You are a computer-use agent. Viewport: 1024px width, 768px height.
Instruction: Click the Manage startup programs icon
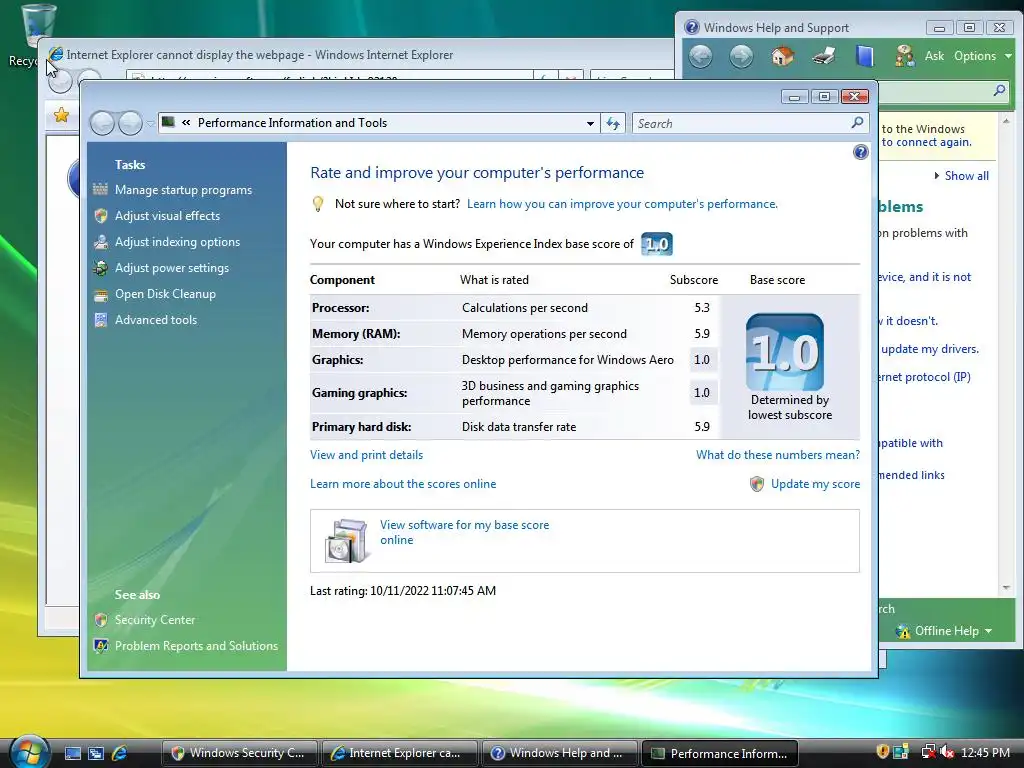(x=101, y=189)
